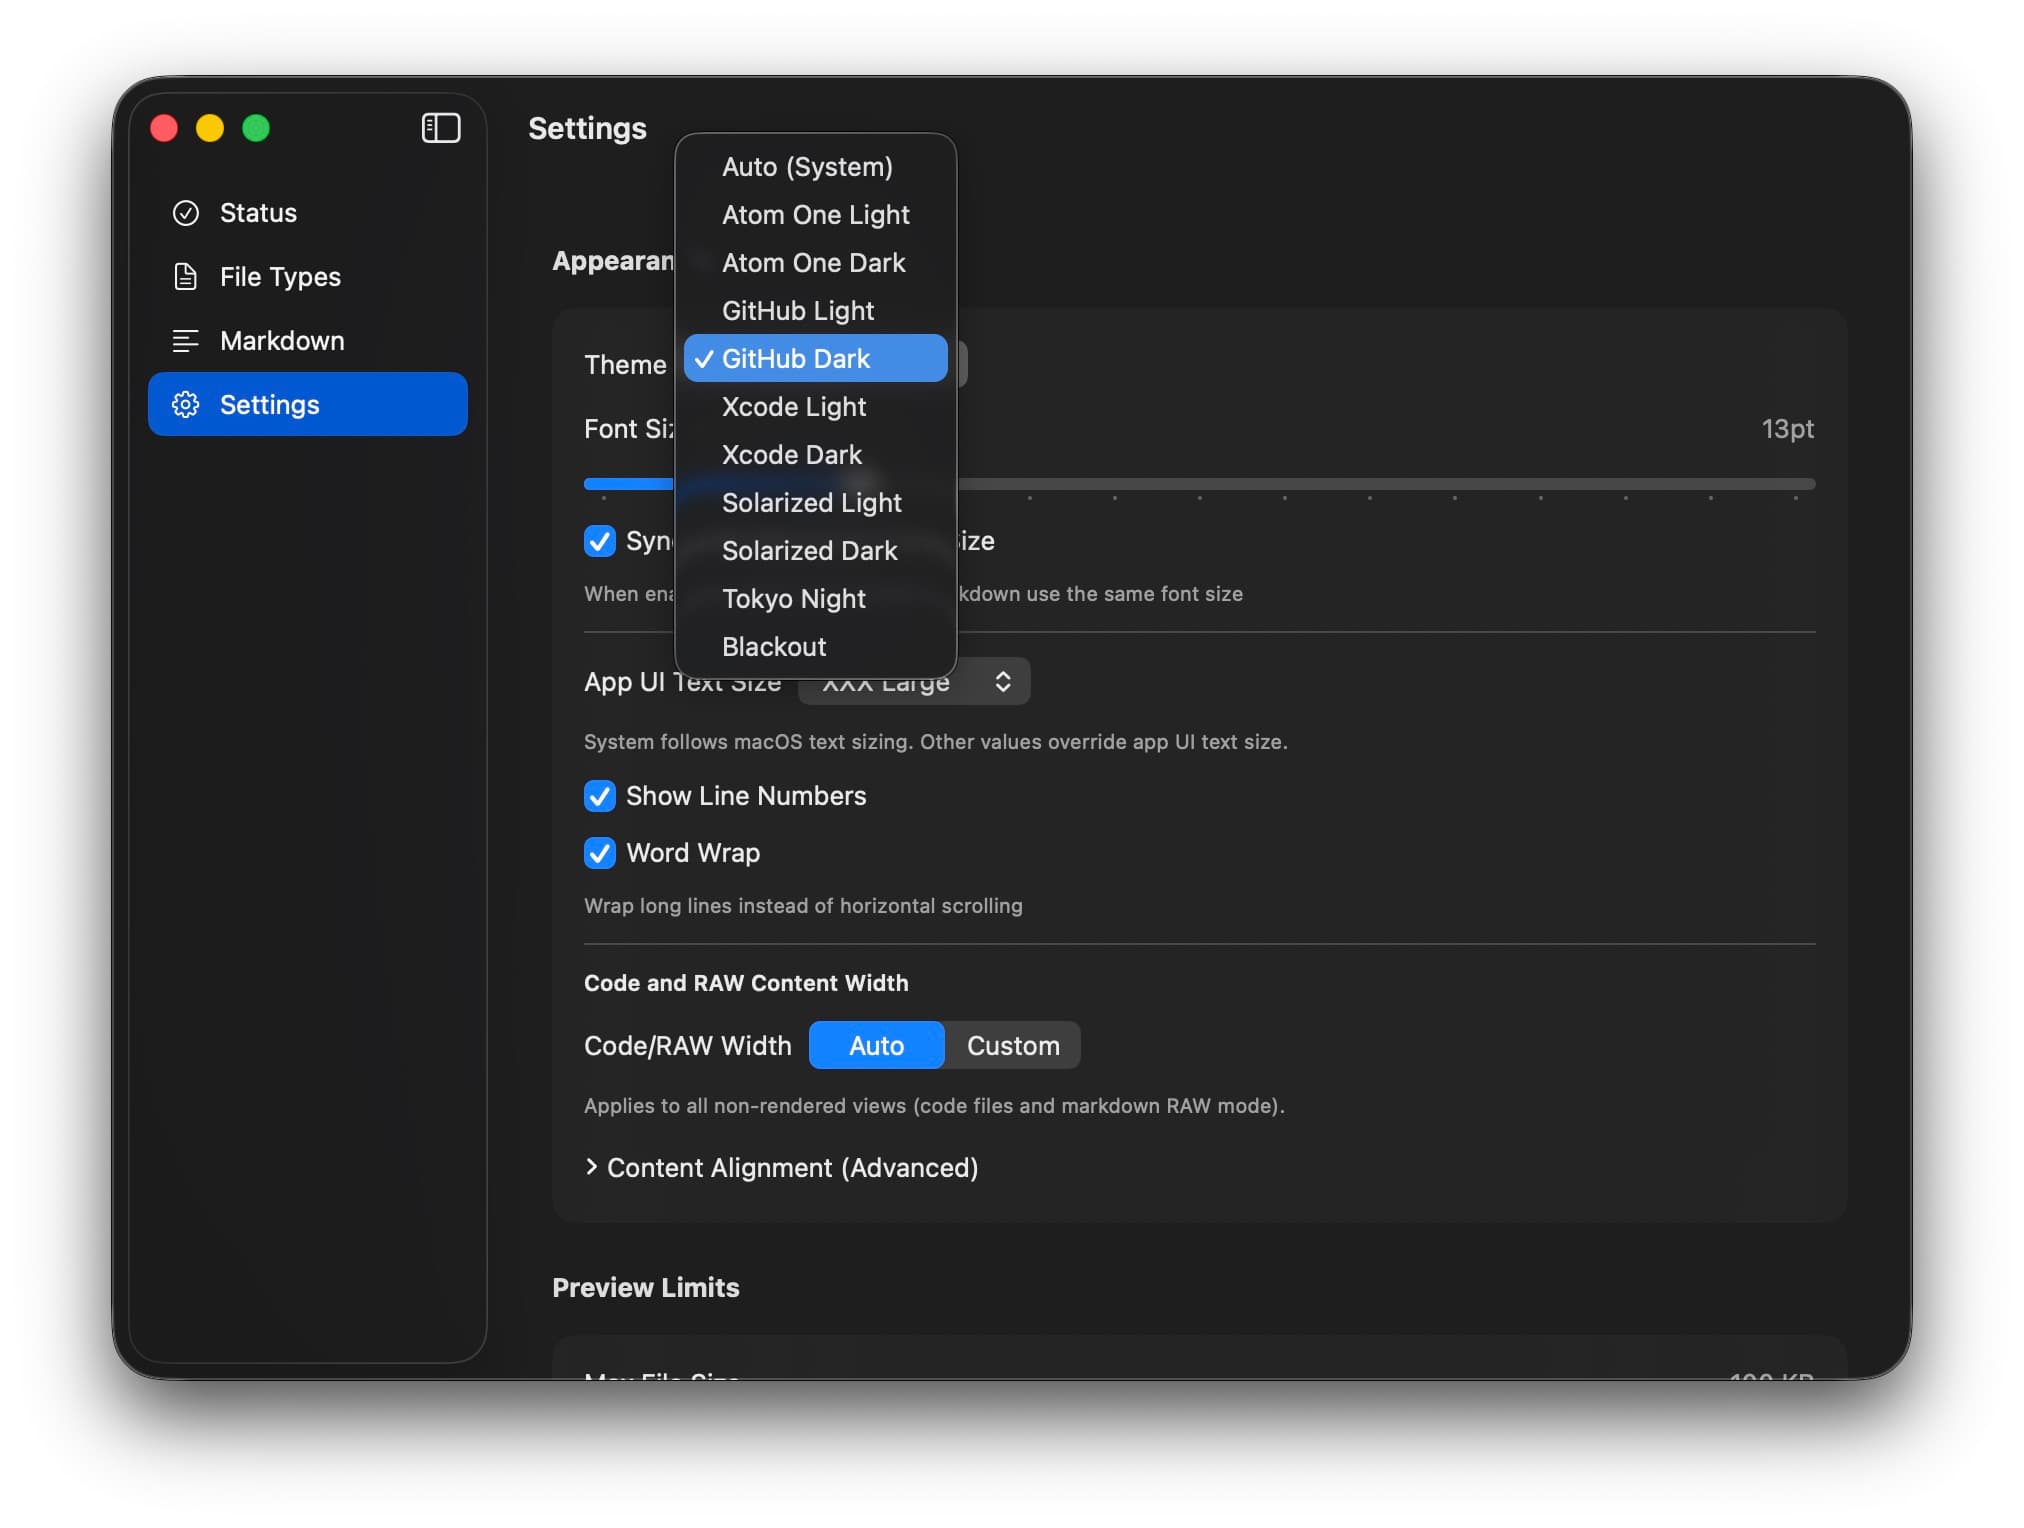Click the Markdown lines icon in sidebar
The height and width of the screenshot is (1528, 2024).
pos(186,341)
